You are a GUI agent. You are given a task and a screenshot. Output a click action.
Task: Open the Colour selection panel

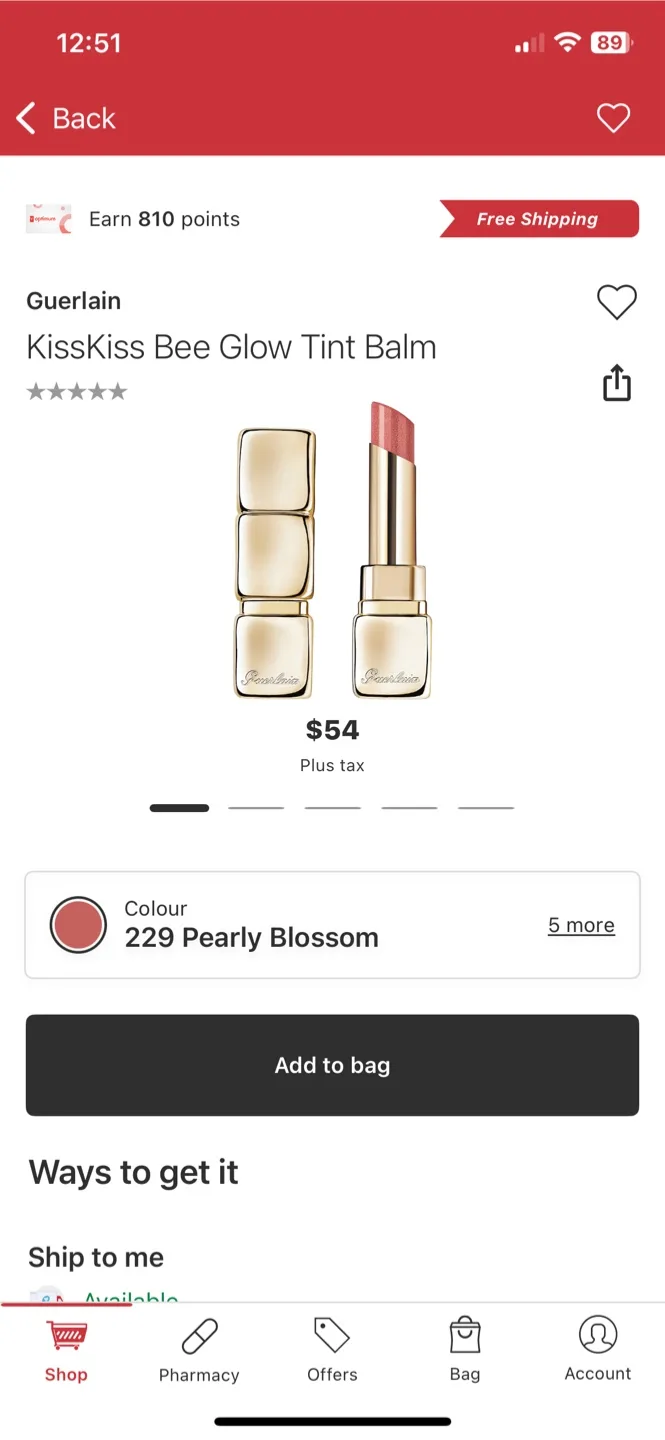pos(332,924)
